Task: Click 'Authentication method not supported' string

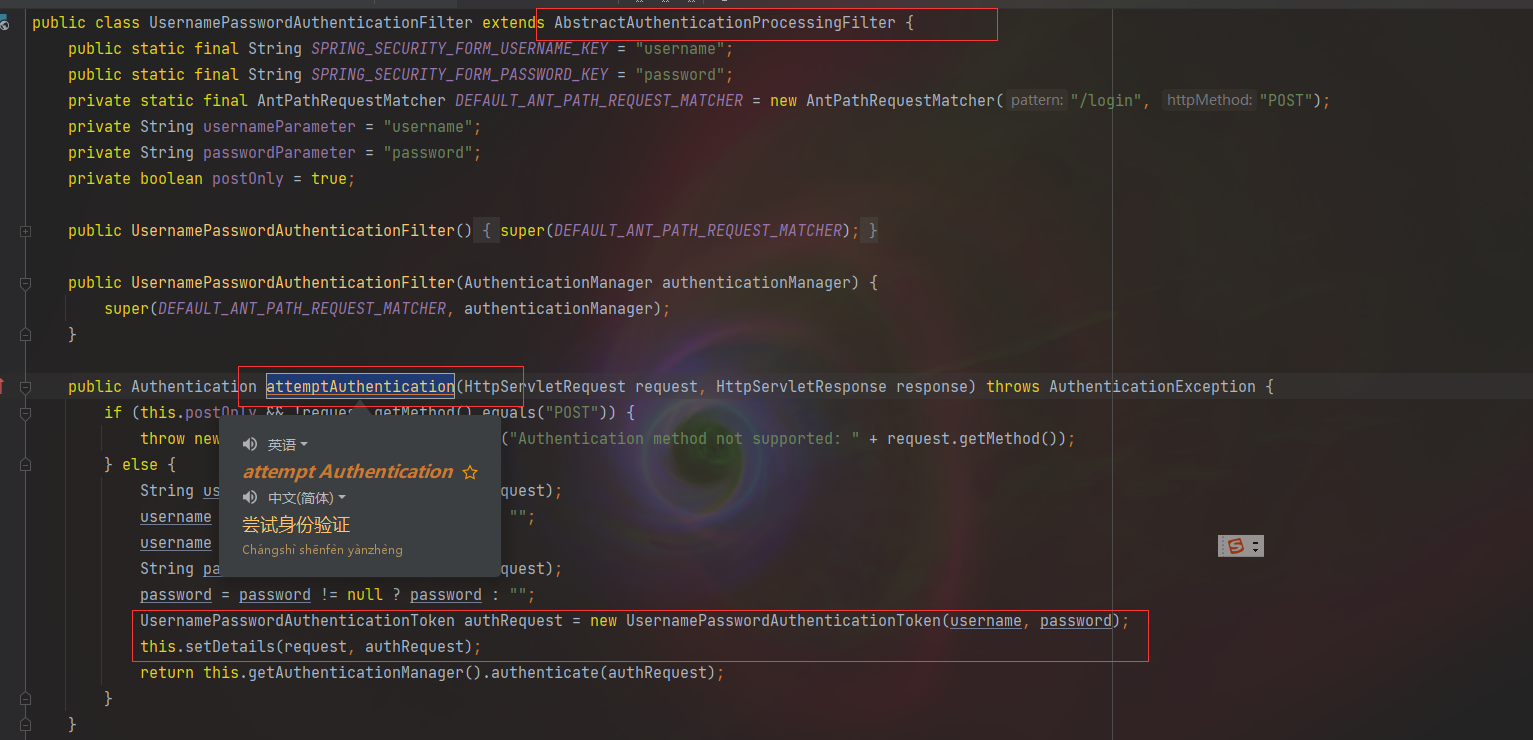Action: [x=684, y=439]
